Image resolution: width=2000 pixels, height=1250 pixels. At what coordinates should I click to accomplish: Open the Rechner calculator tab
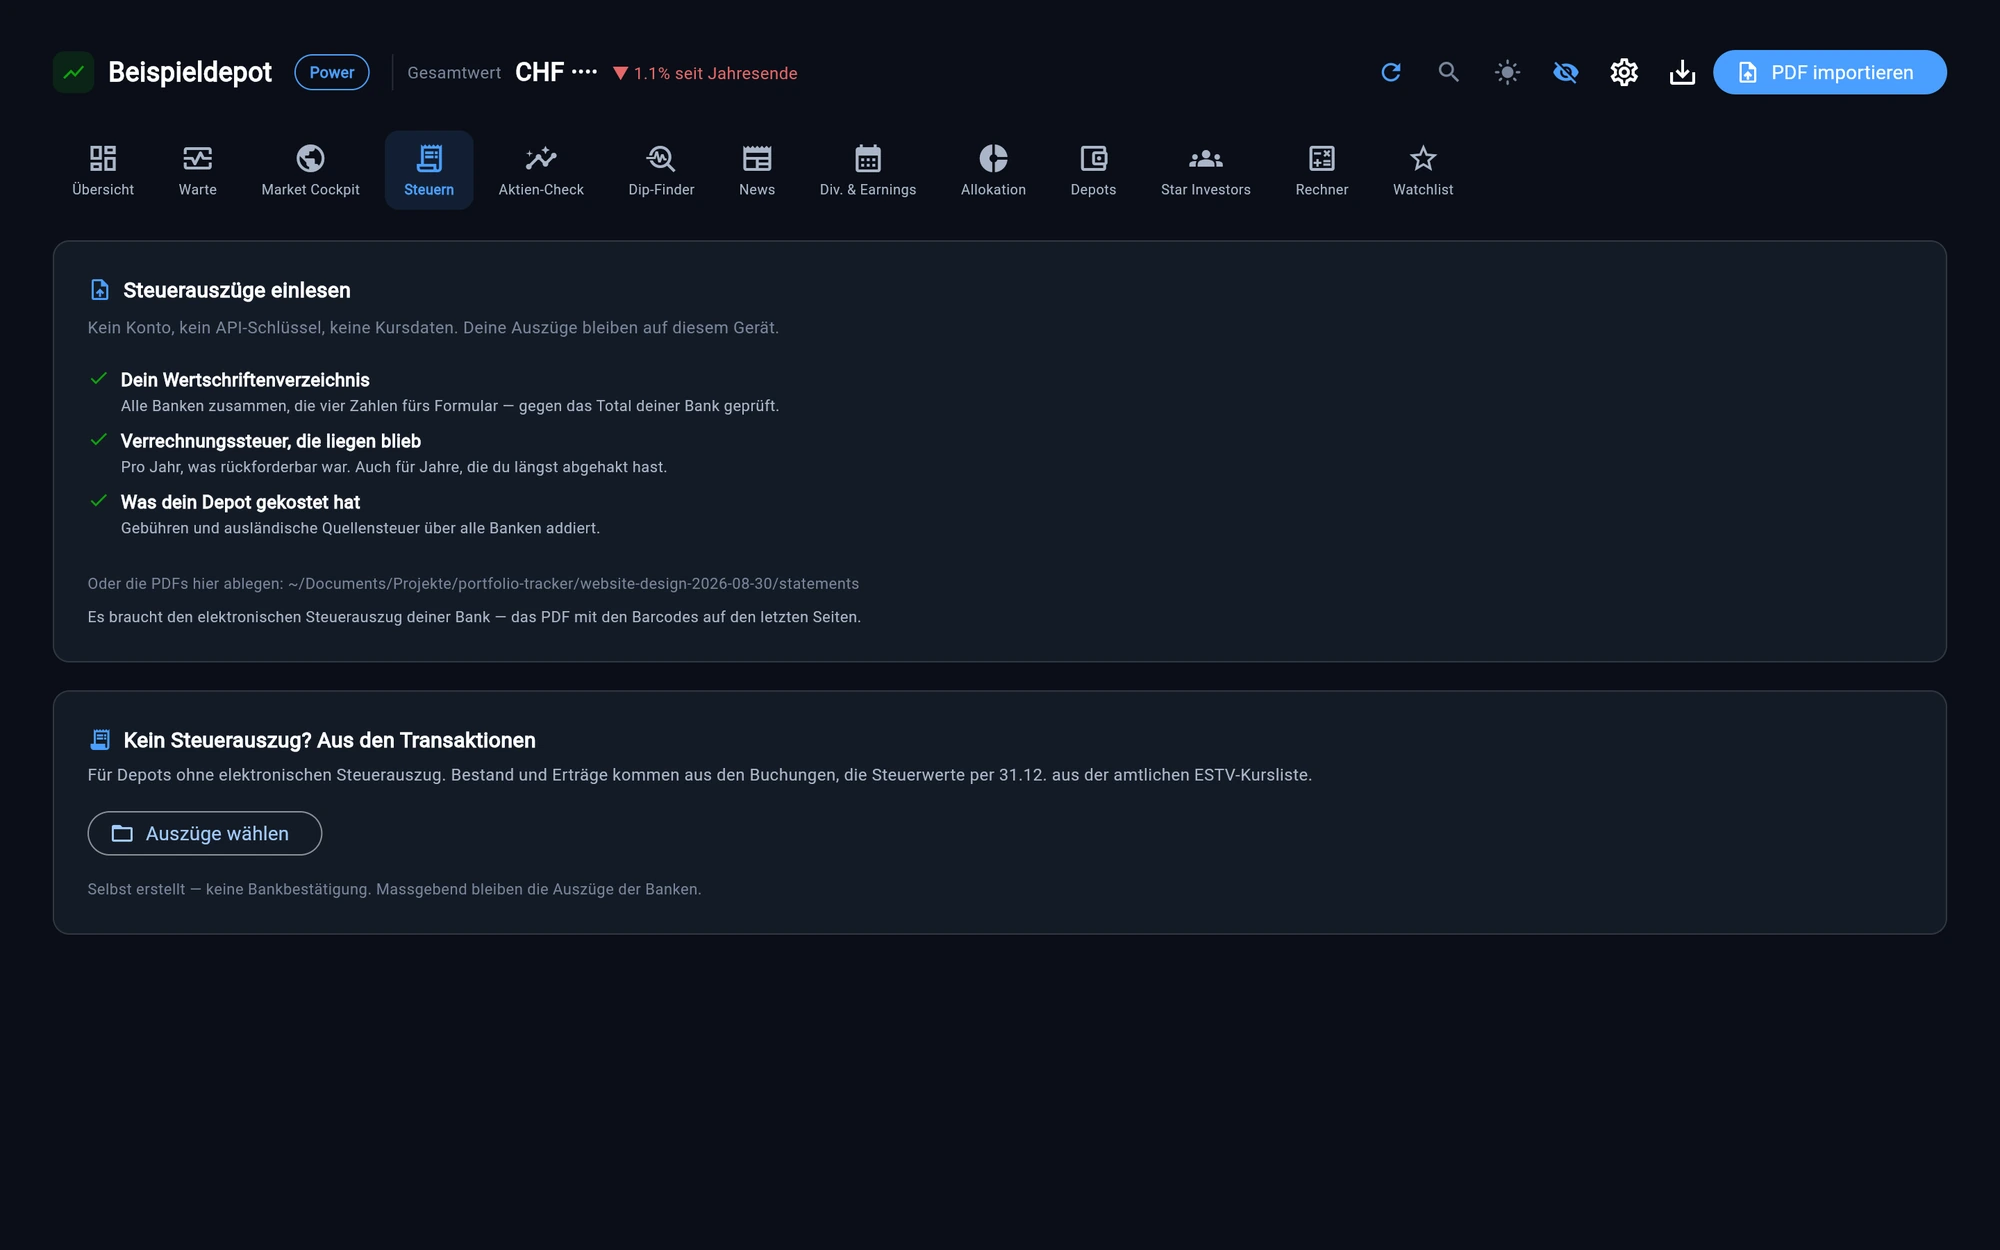coord(1321,170)
